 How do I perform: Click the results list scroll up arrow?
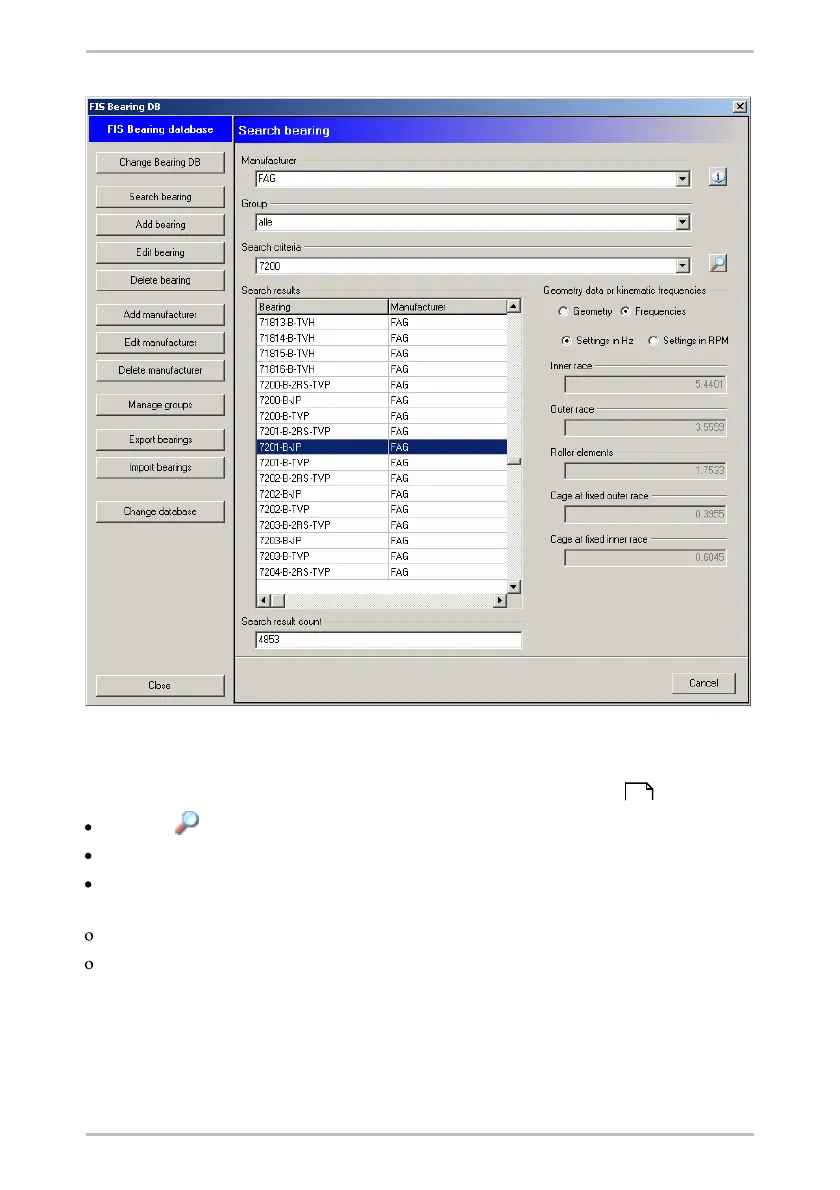514,306
